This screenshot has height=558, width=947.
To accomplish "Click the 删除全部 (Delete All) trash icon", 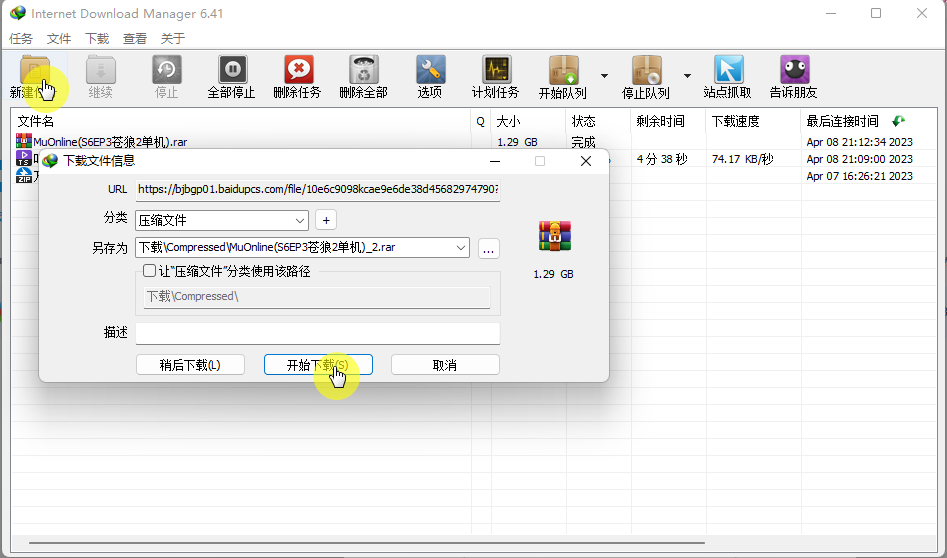I will [363, 70].
